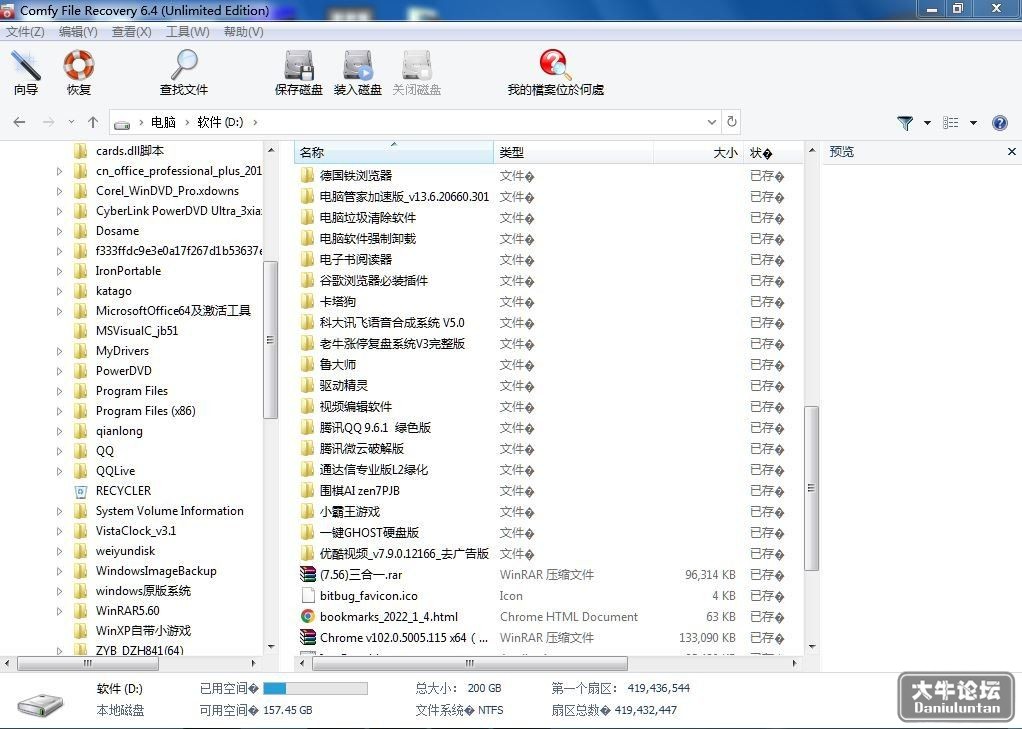Click 软件 (D:) breadcrumb segment
The width and height of the screenshot is (1022, 729).
tap(220, 122)
